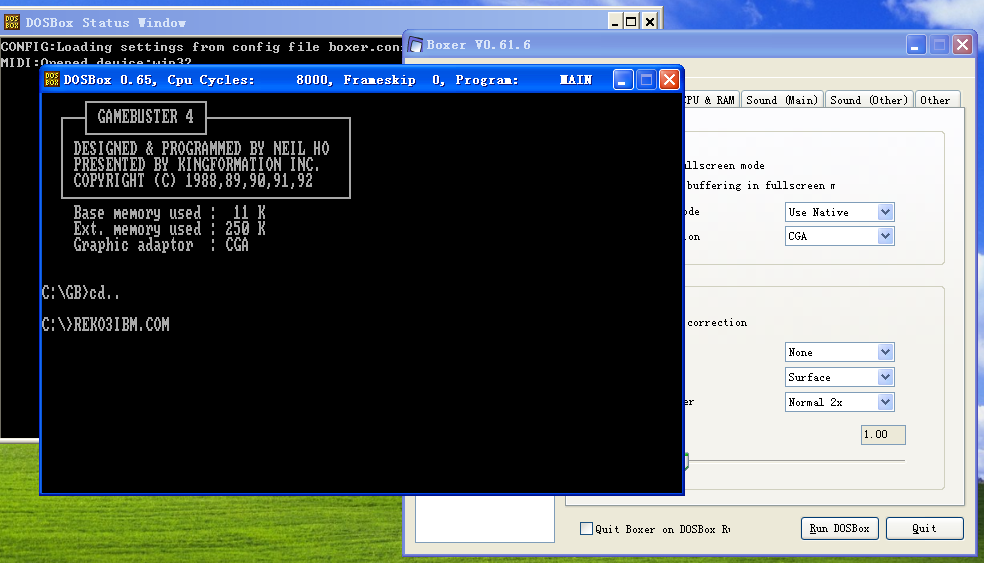
Task: Click Boxer window title bar icon
Action: click(x=415, y=45)
